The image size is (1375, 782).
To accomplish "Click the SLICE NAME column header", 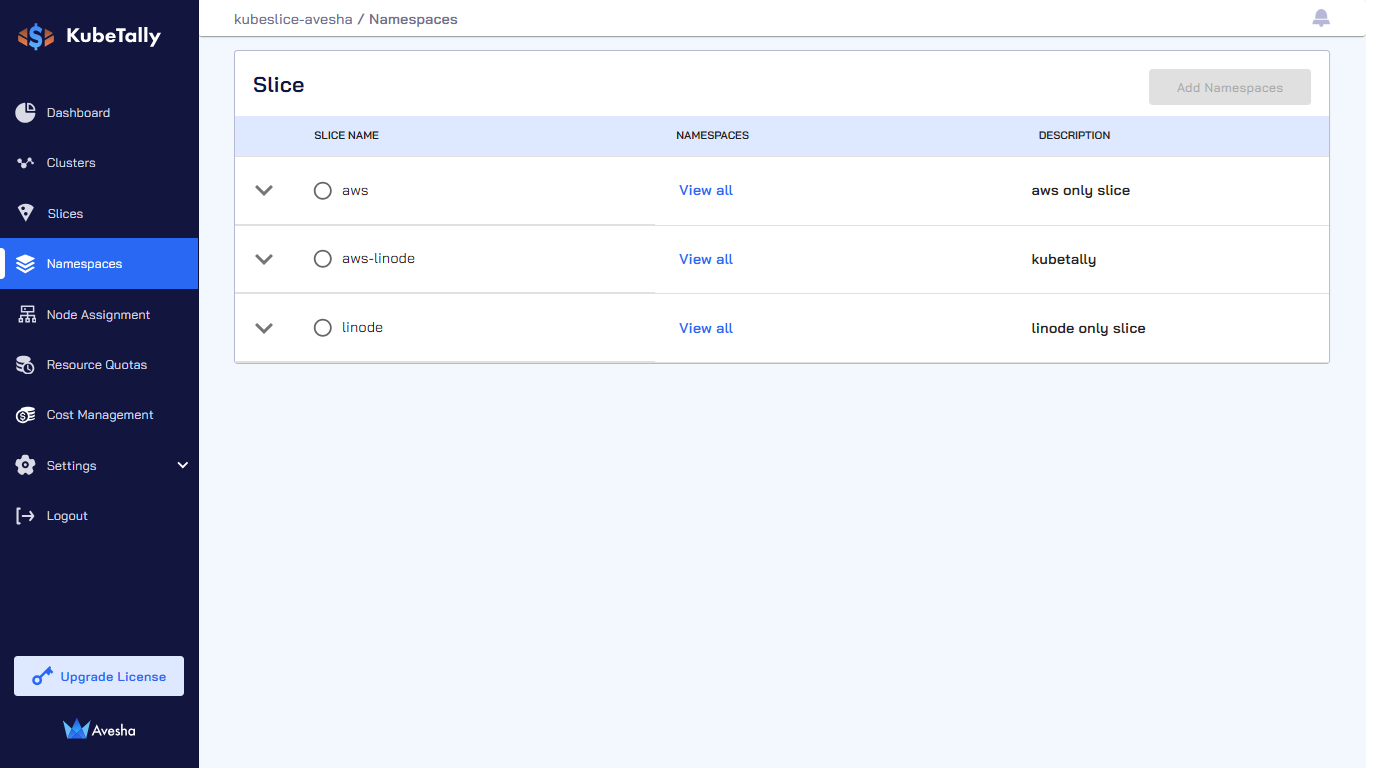I will click(346, 136).
